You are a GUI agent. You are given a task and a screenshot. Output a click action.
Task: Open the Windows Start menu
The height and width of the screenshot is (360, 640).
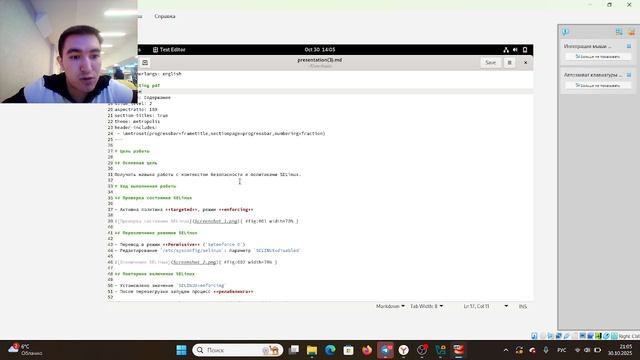(x=181, y=350)
